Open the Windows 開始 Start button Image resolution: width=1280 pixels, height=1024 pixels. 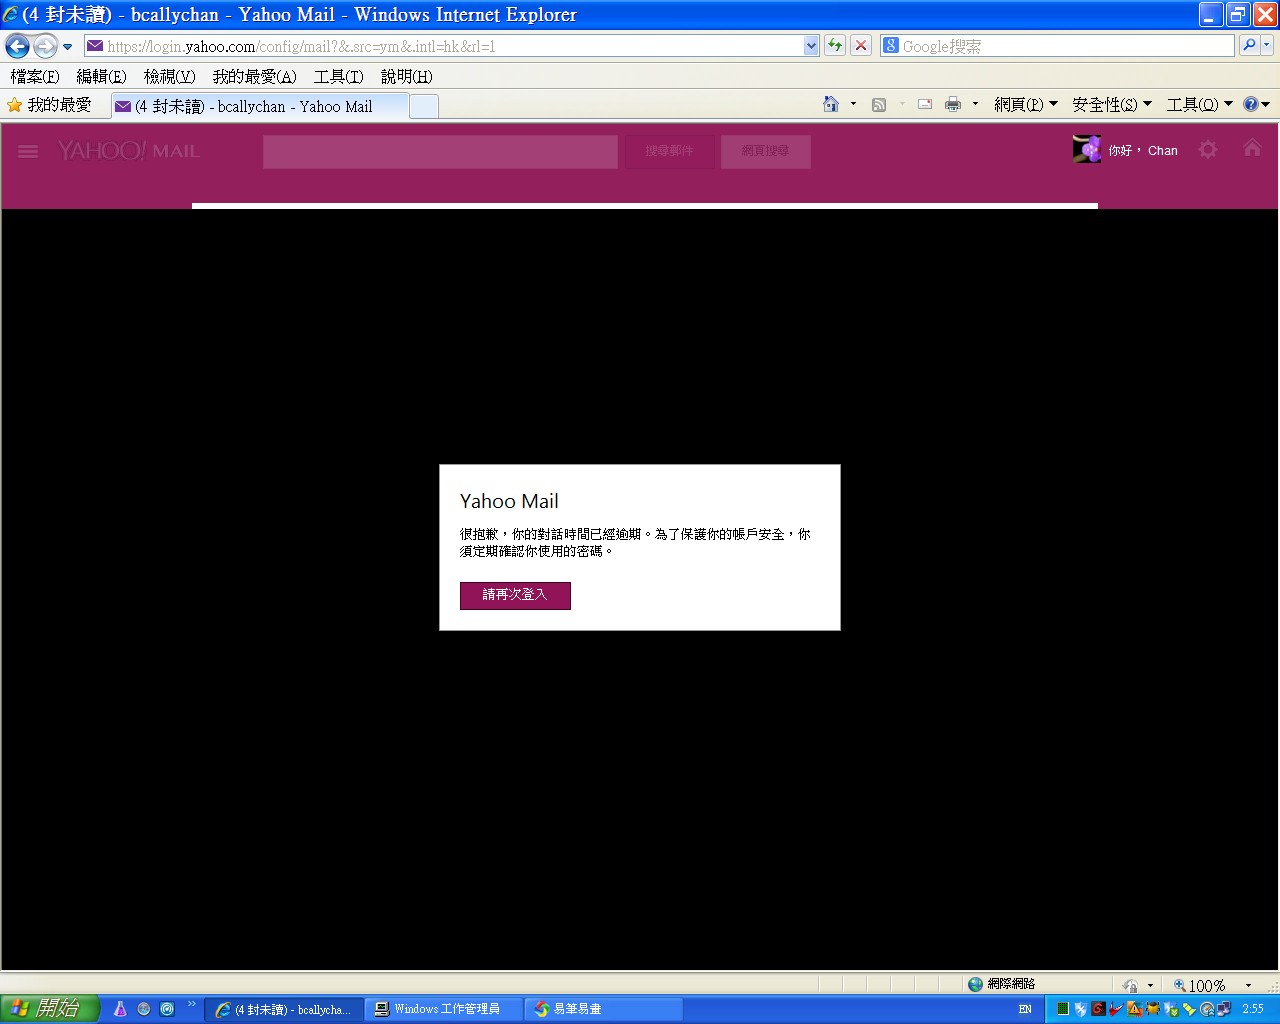(49, 1009)
